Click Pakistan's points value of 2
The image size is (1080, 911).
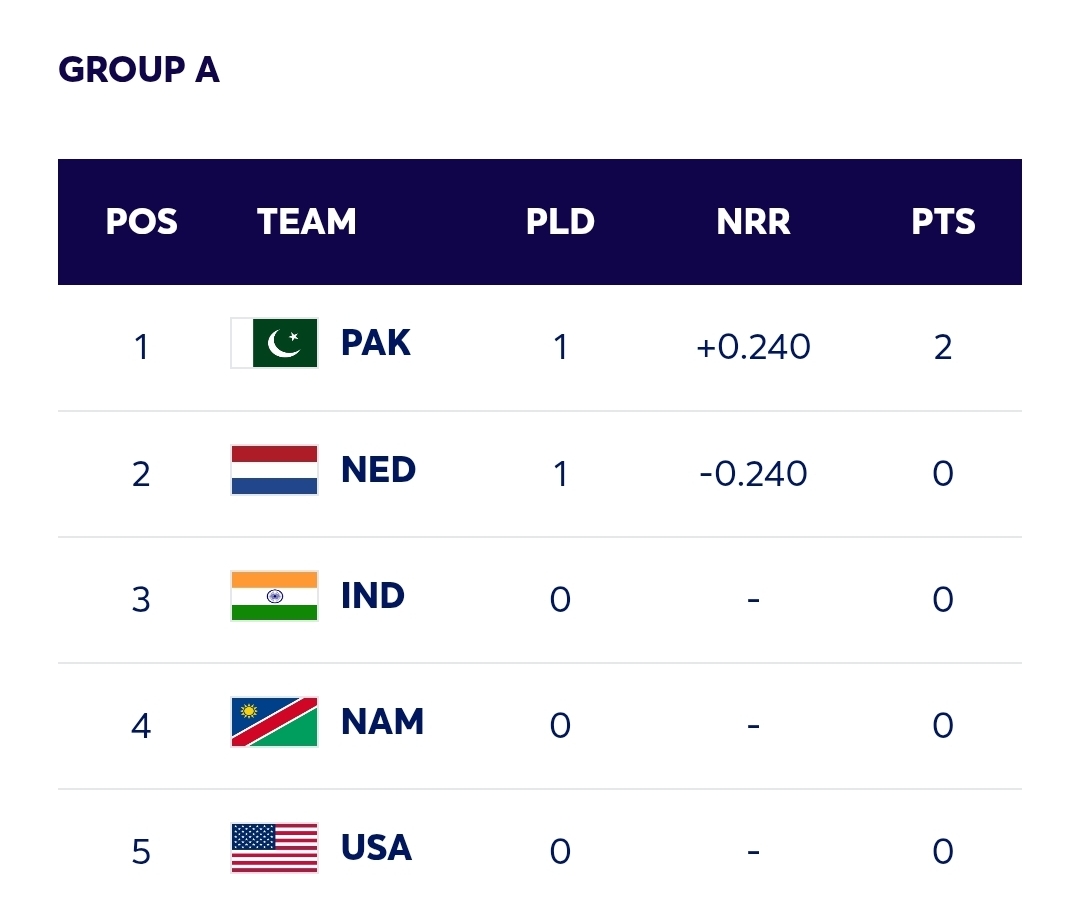point(943,347)
